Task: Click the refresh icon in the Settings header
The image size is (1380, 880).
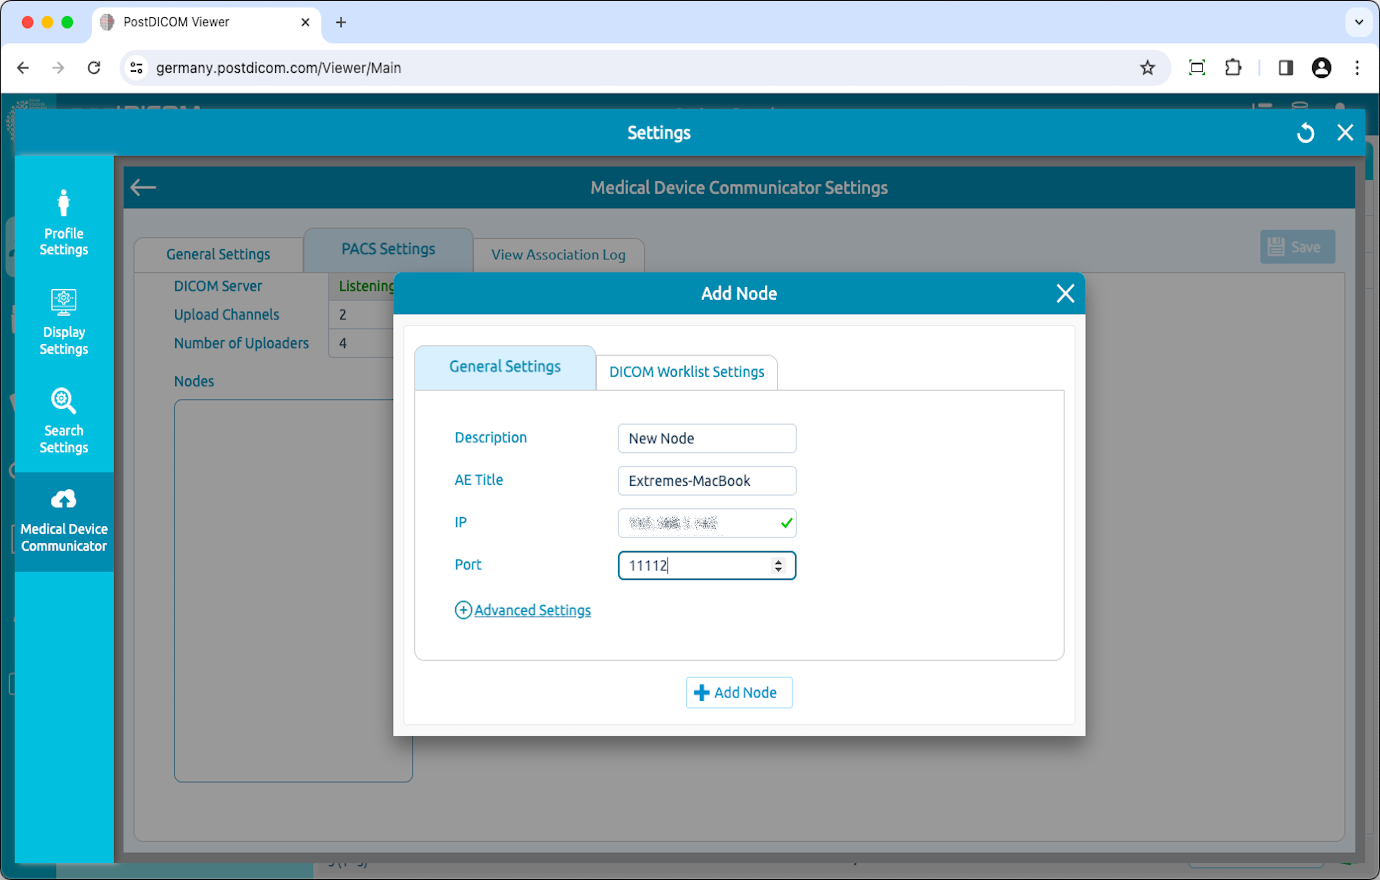Action: (x=1305, y=132)
